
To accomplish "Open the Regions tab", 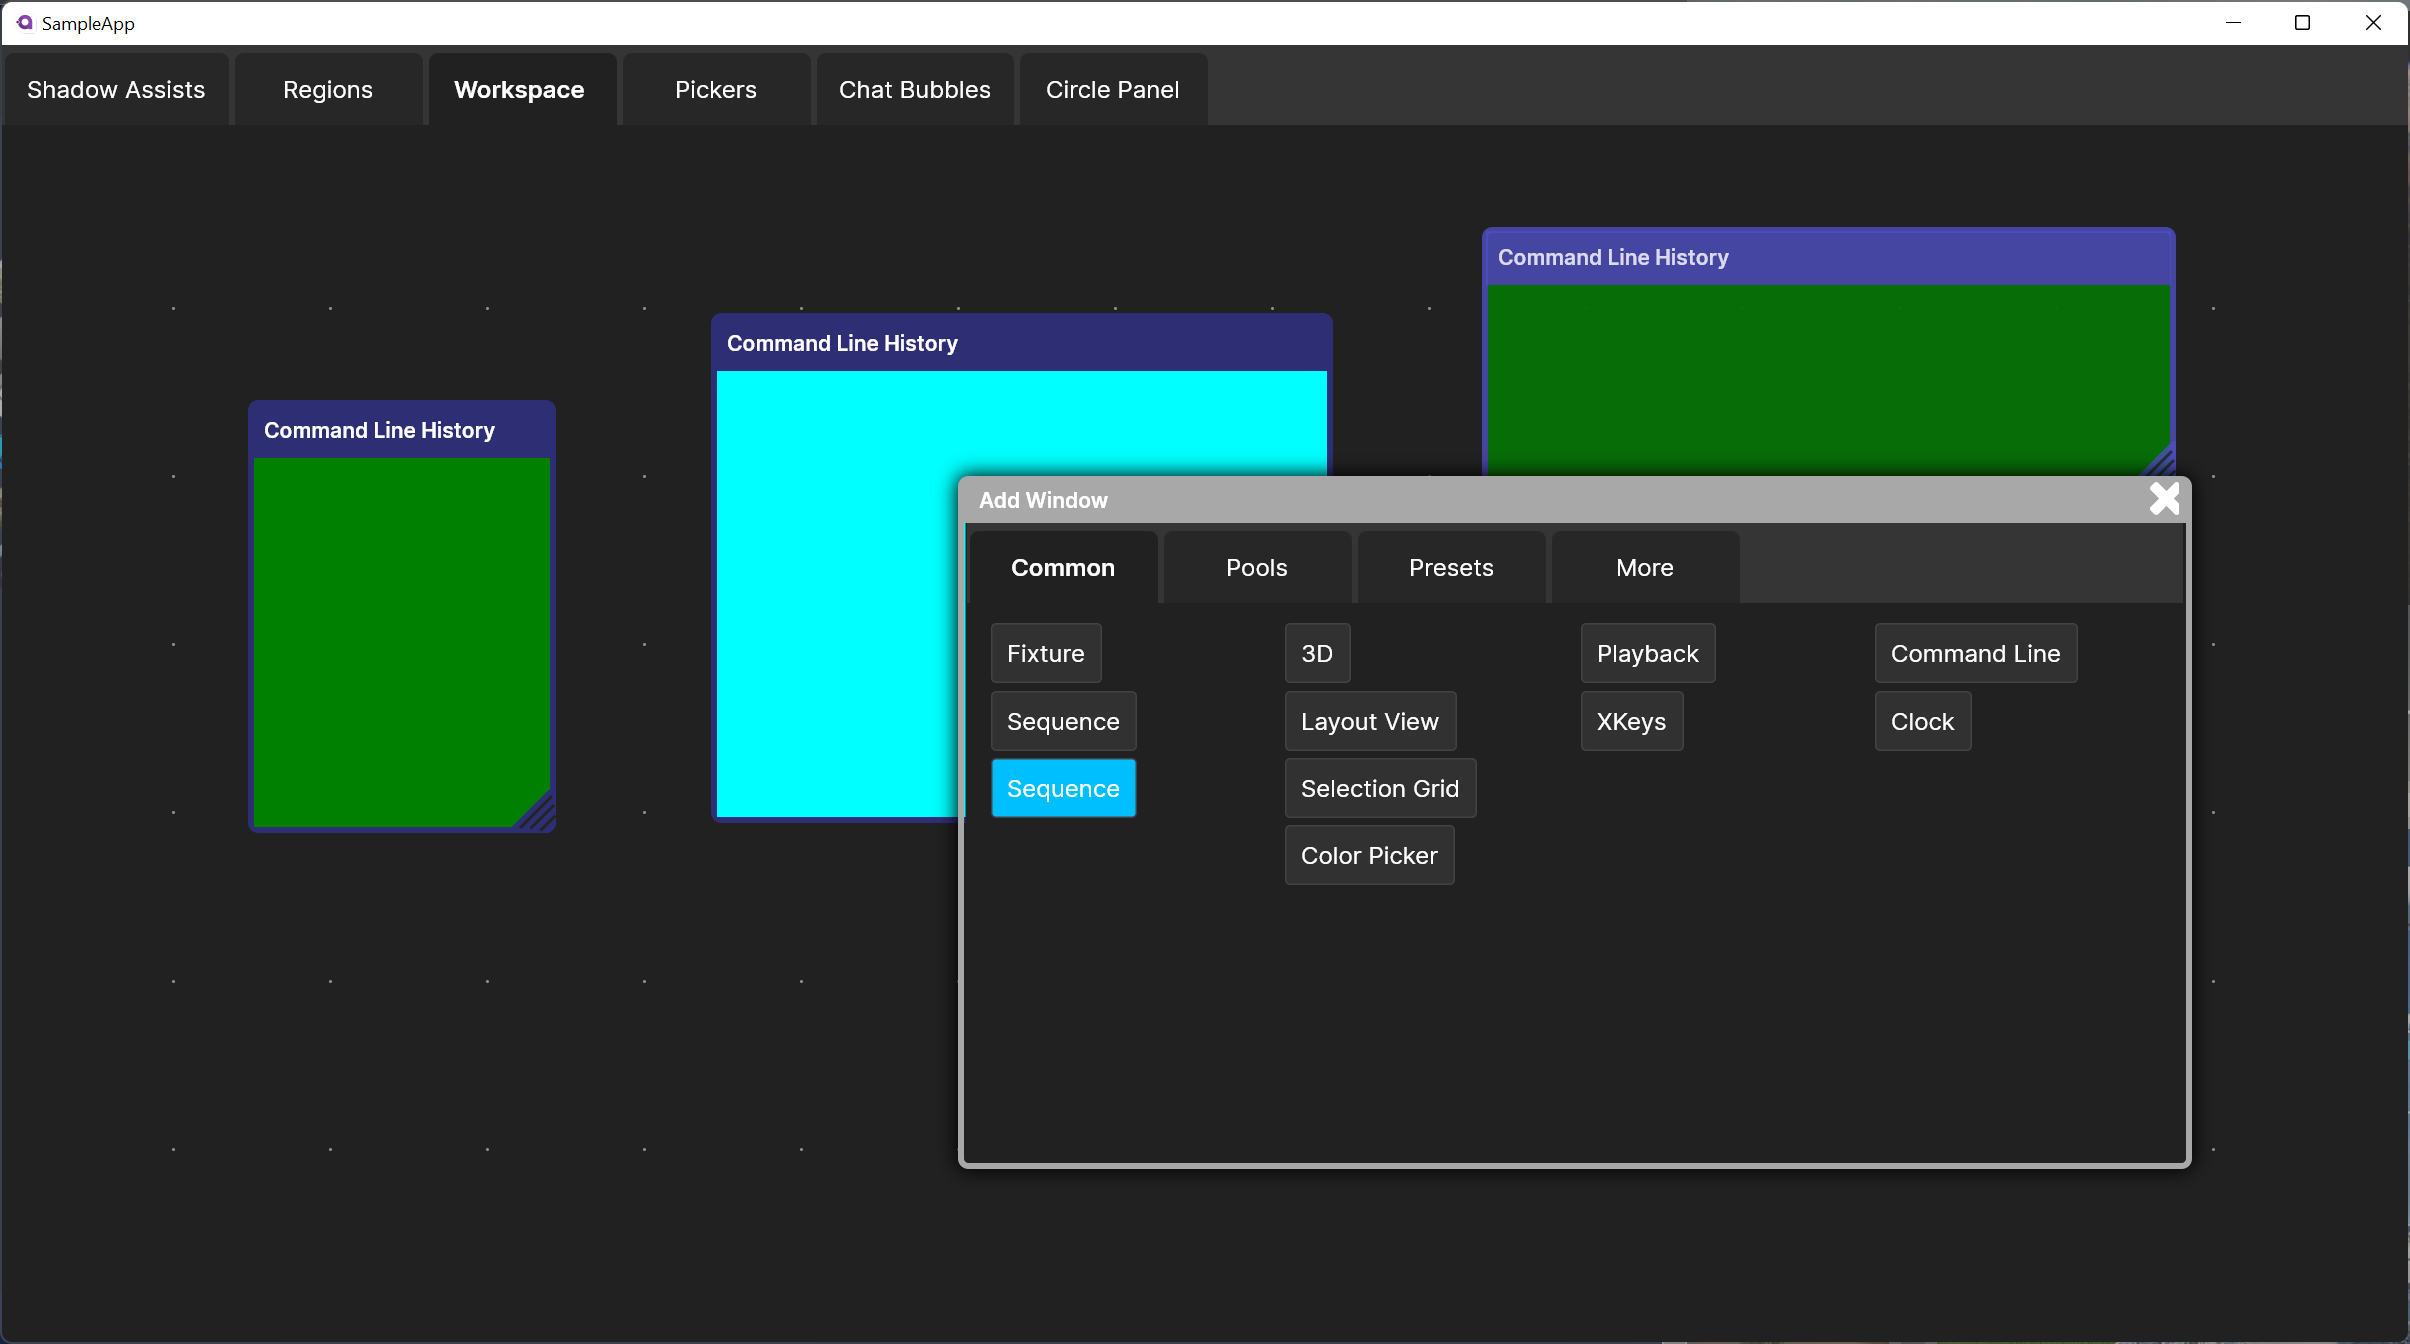I will pyautogui.click(x=328, y=89).
